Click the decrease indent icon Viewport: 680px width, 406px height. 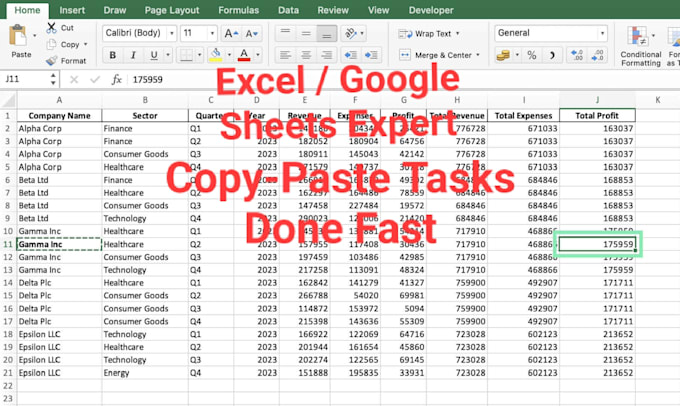coord(350,55)
